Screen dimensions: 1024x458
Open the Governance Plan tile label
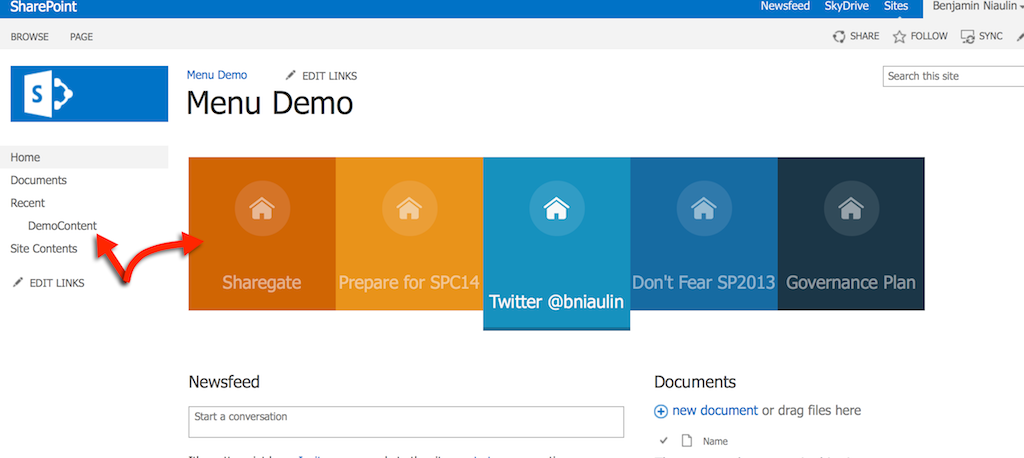pos(851,283)
